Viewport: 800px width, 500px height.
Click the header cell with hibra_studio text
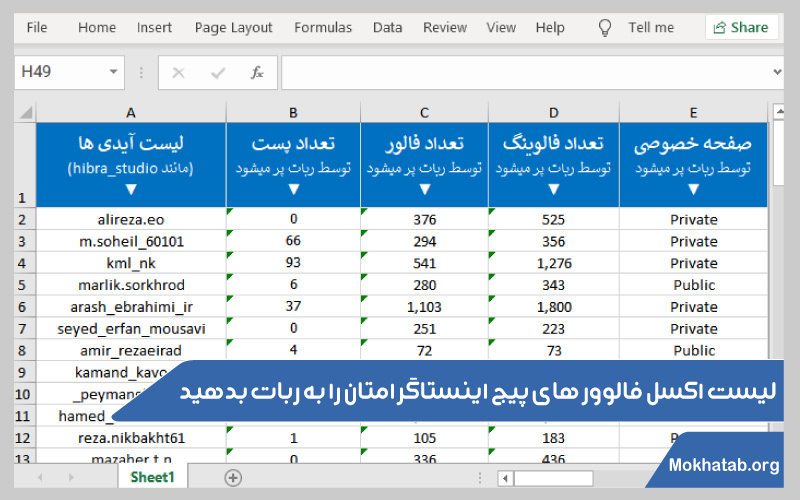point(131,165)
